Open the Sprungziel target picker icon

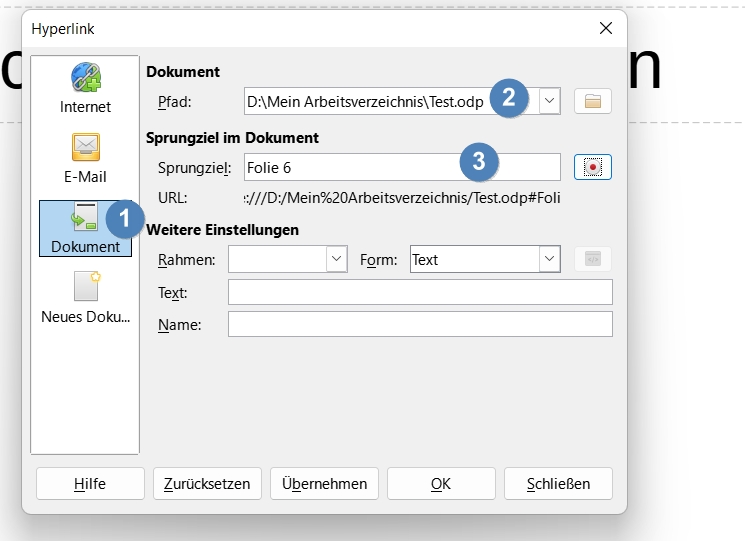(x=593, y=167)
